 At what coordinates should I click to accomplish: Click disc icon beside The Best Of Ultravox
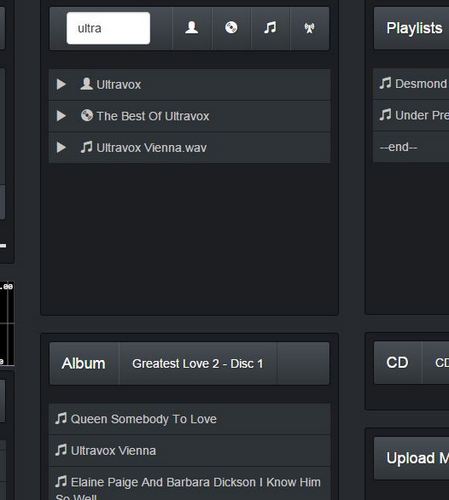[87, 115]
